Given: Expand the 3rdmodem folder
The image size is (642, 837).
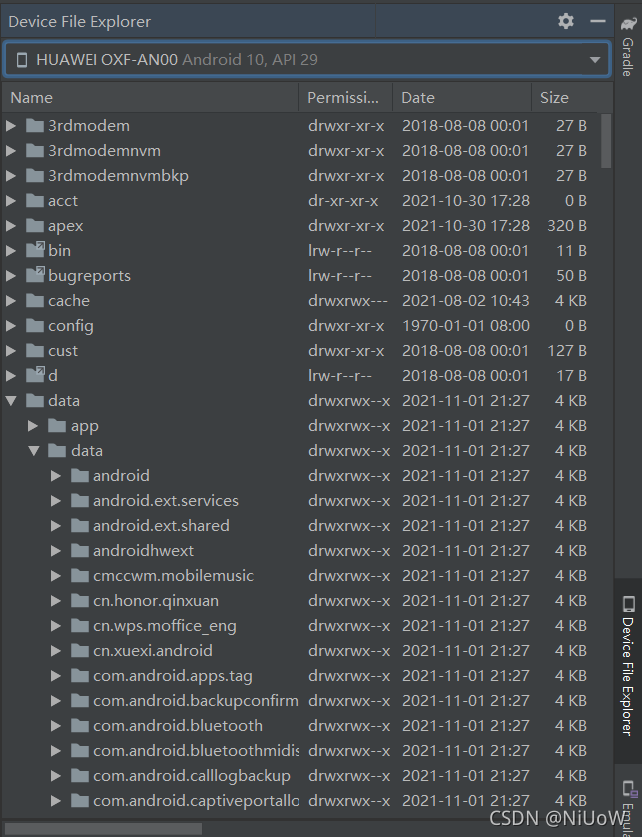Looking at the screenshot, I should (x=11, y=126).
